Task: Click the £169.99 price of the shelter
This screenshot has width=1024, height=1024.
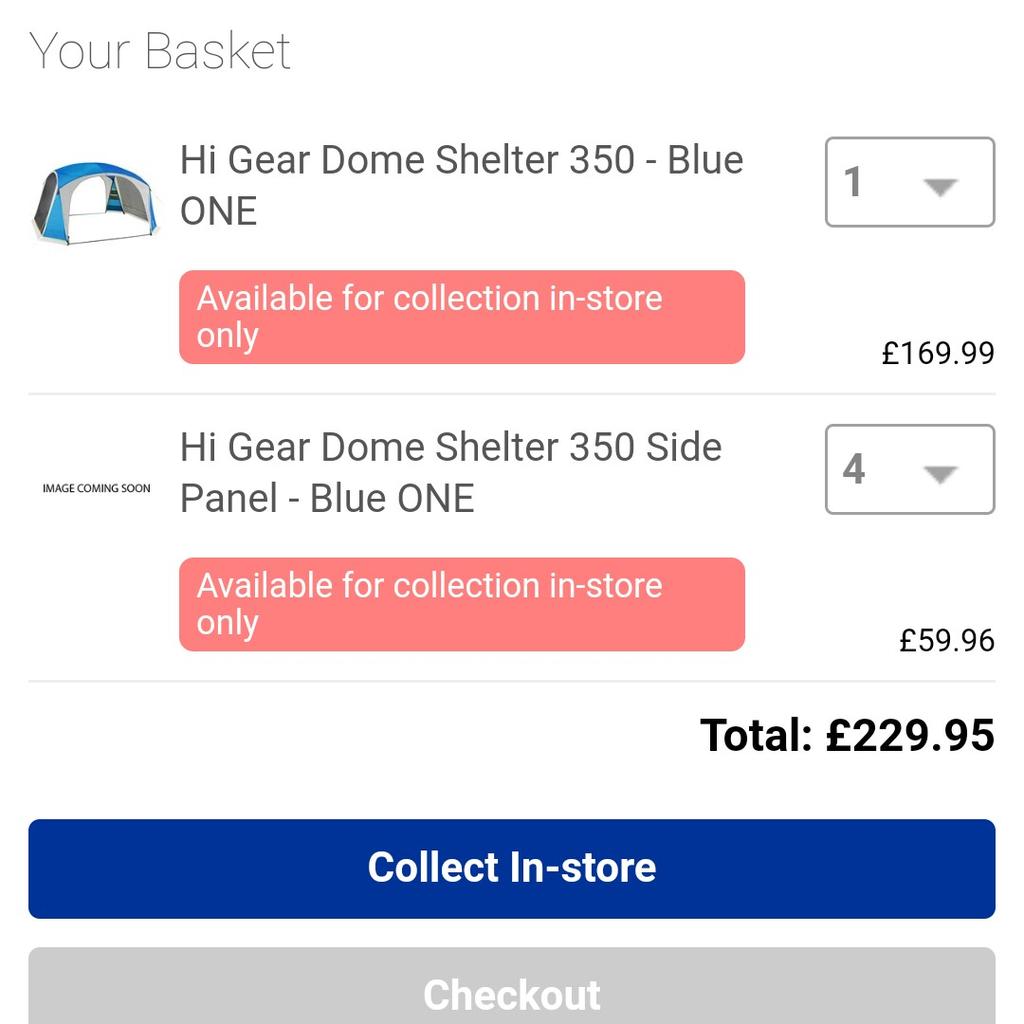Action: 938,353
